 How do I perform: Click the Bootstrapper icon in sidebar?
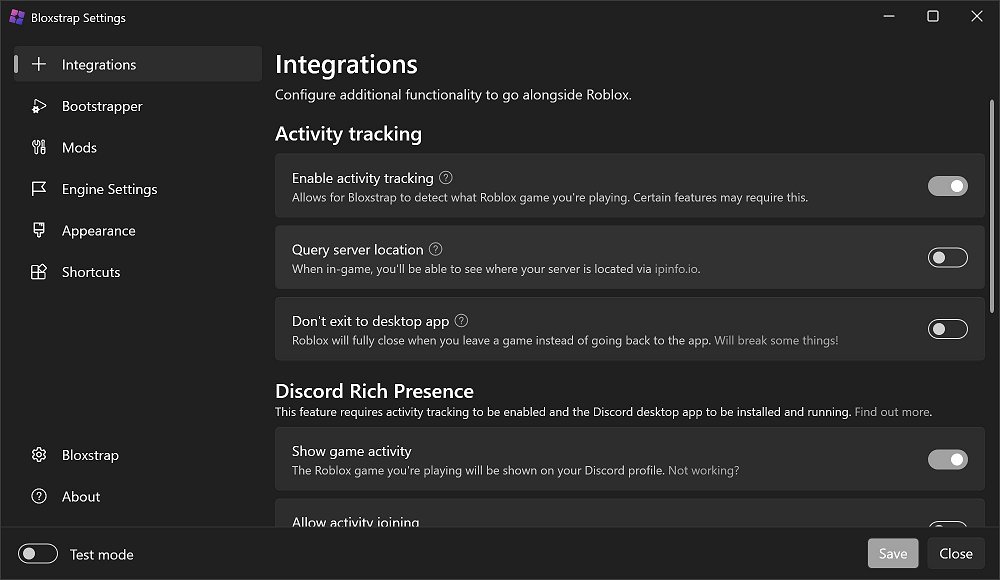pos(39,106)
